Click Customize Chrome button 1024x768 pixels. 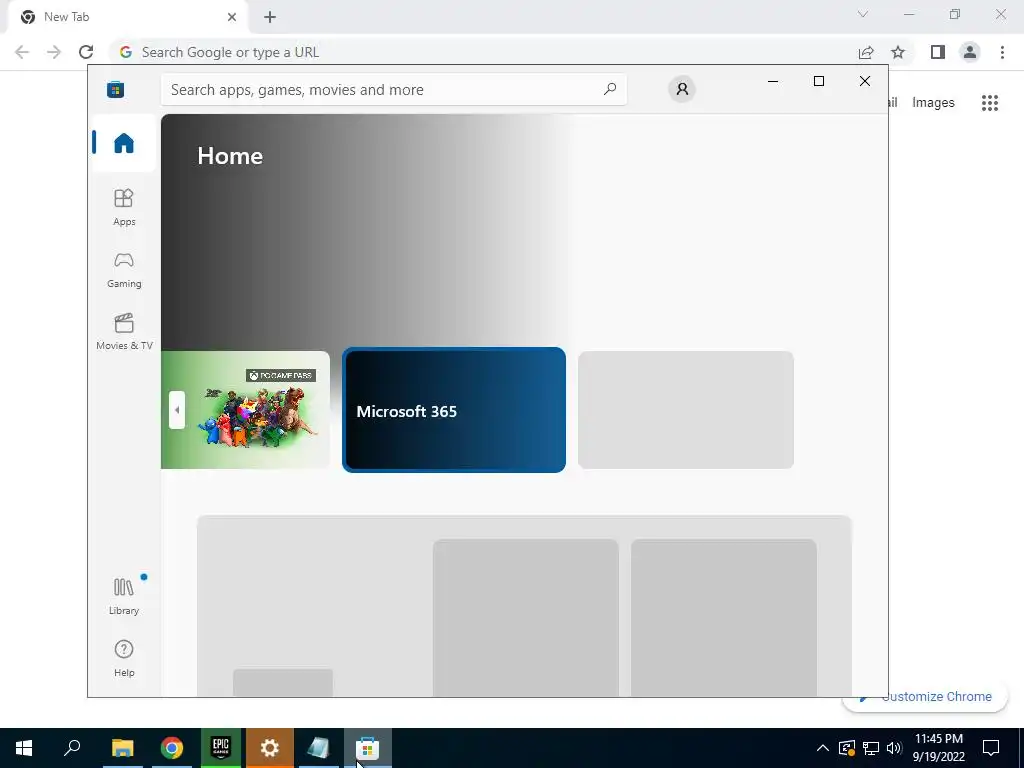click(x=926, y=697)
